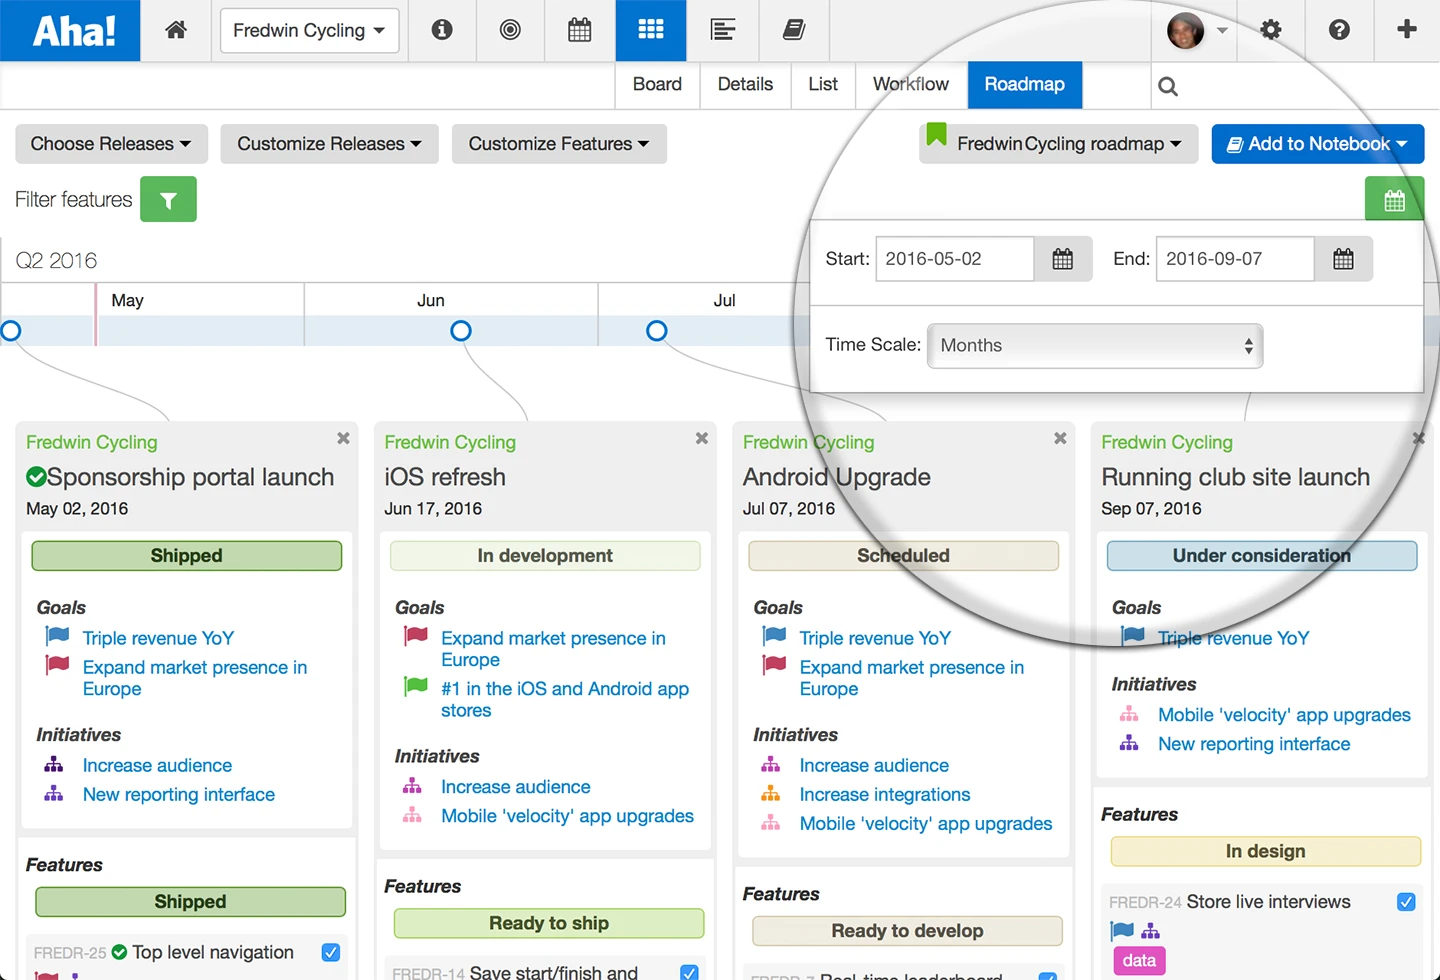Open the iOS refresh release title
Viewport: 1440px width, 980px height.
(445, 477)
